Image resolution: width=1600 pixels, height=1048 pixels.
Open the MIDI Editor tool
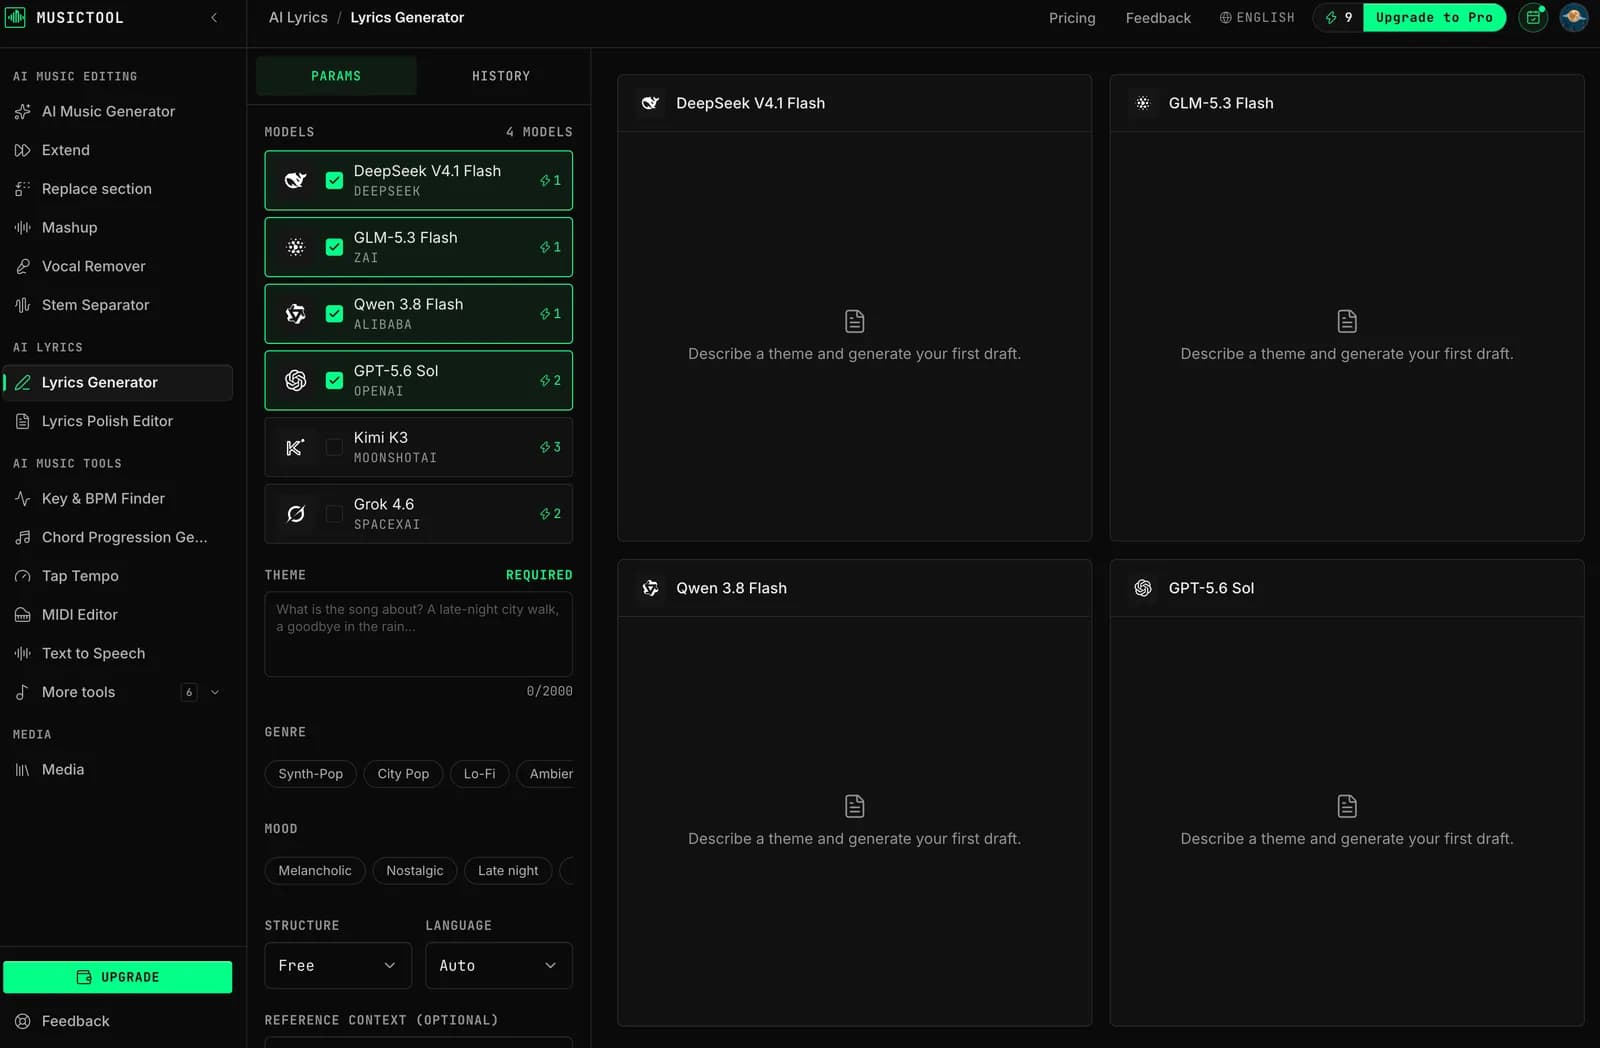[x=118, y=615]
